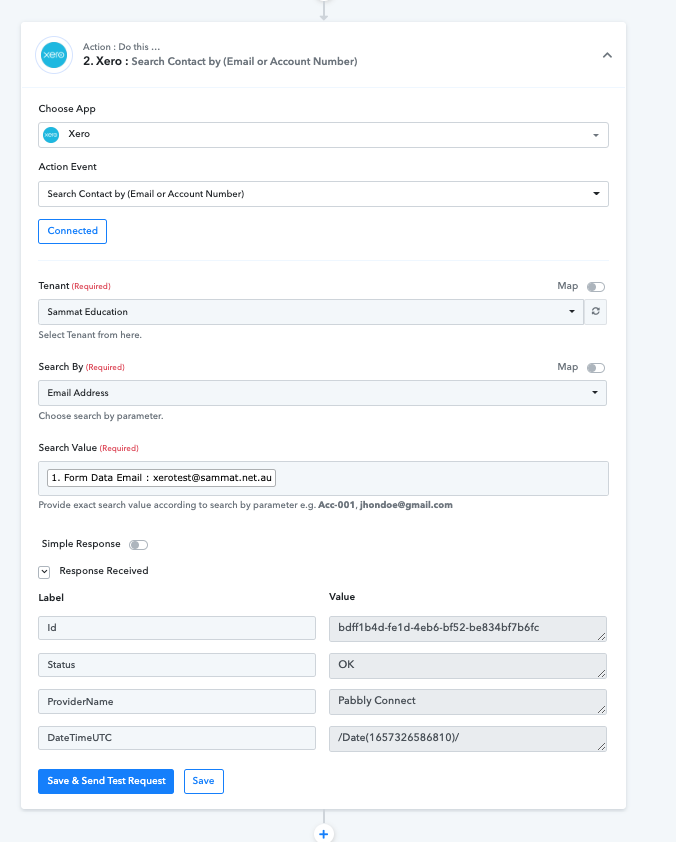Click the 'Select Tenant from here.' hint
Viewport: 676px width, 842px height.
[90, 335]
